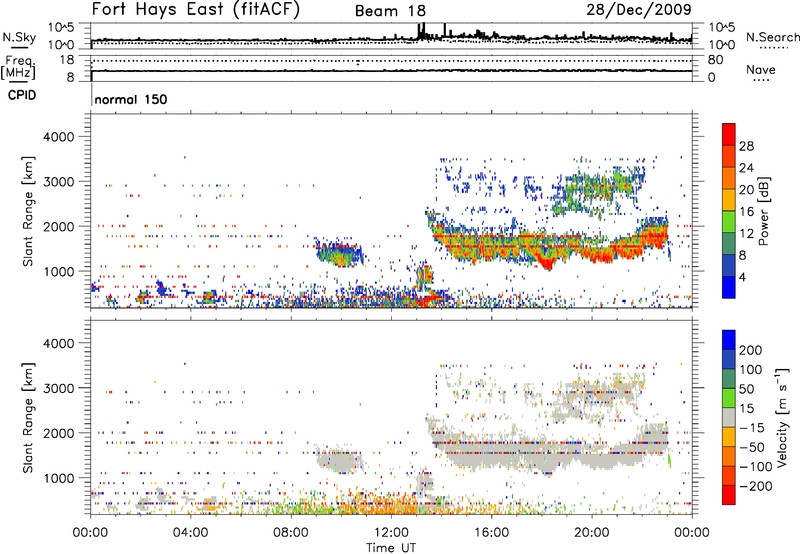800x554 pixels.
Task: Select the 'Freq. [MHz]' axis label
Action: (x=18, y=67)
